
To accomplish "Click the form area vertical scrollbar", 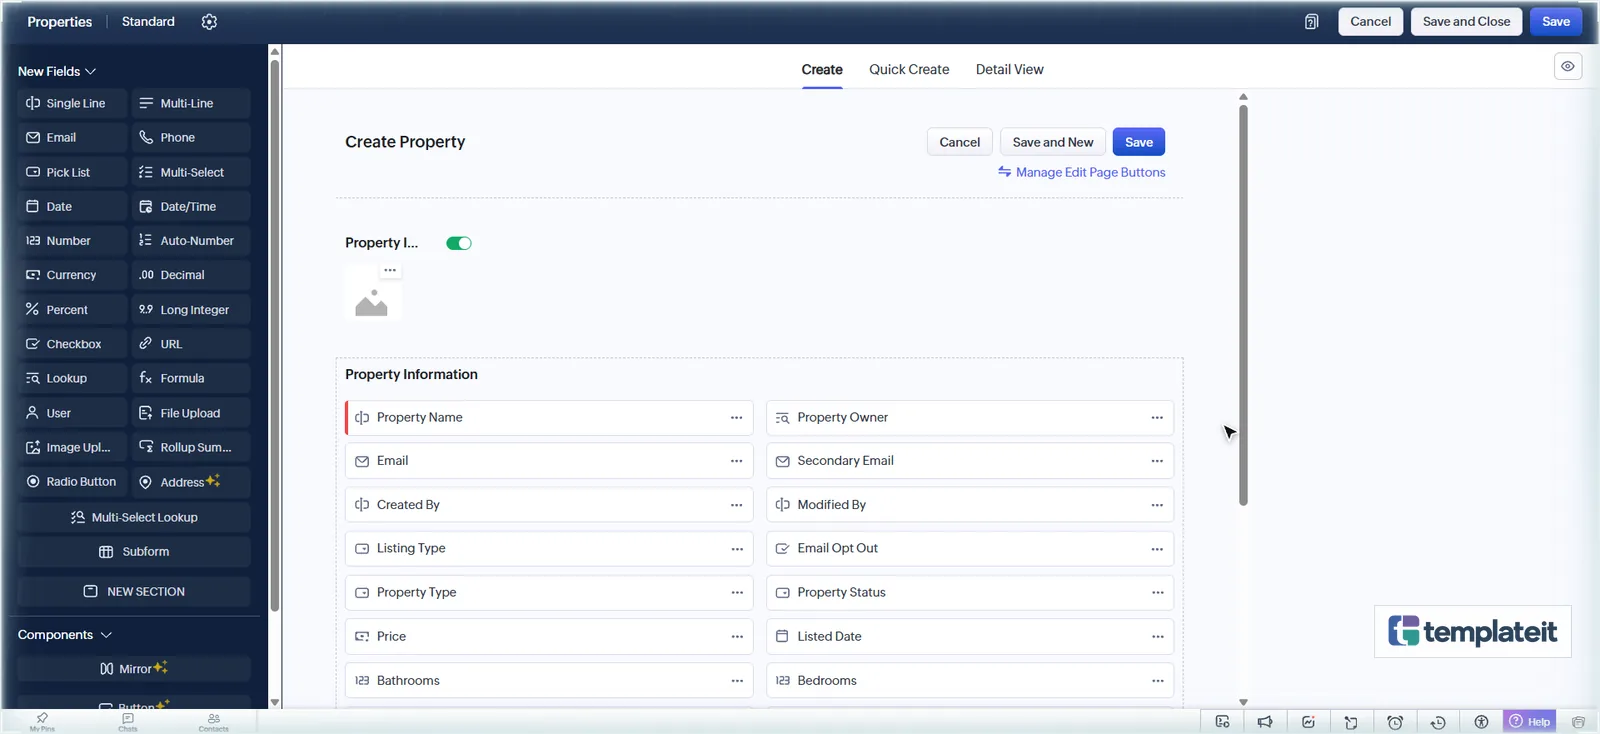I will tap(1243, 305).
